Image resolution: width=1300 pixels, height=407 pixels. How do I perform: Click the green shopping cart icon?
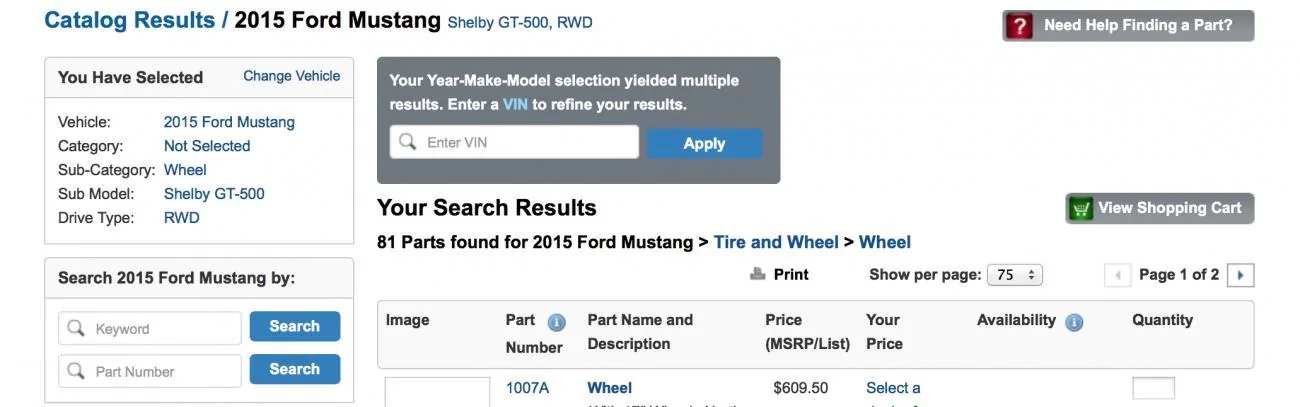tap(1081, 209)
